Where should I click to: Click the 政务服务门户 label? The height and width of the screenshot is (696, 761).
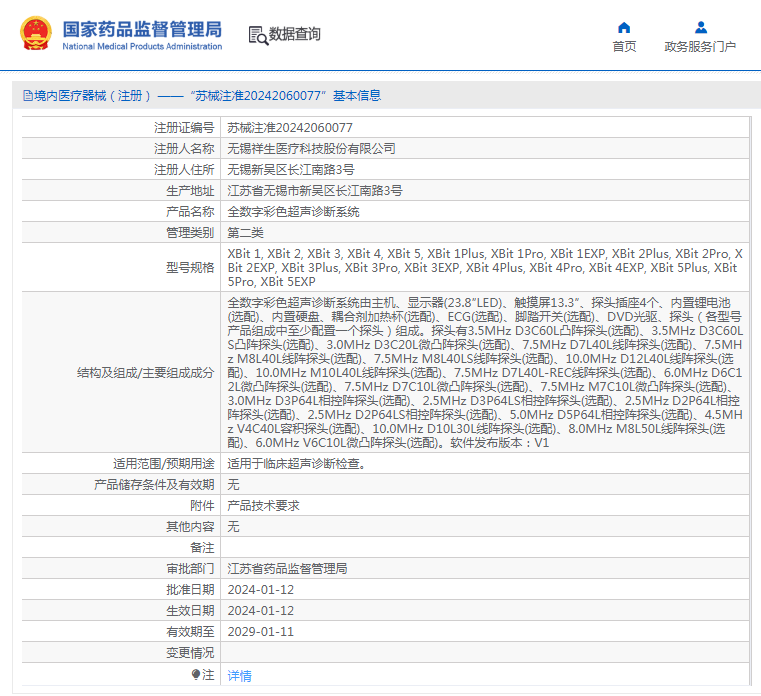700,46
